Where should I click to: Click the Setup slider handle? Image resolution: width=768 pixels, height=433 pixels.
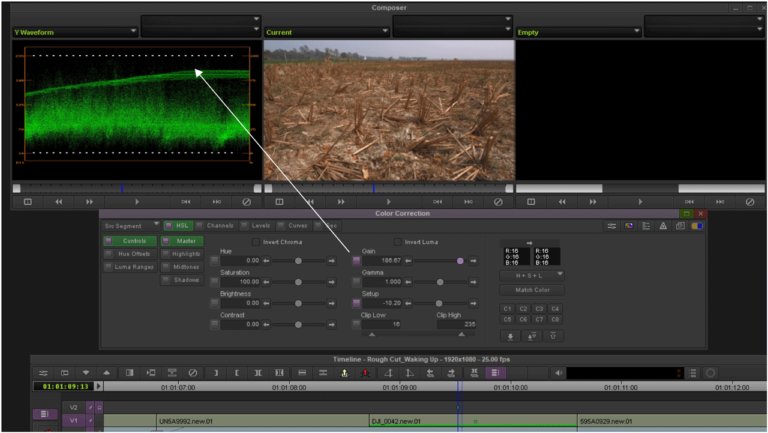(439, 303)
